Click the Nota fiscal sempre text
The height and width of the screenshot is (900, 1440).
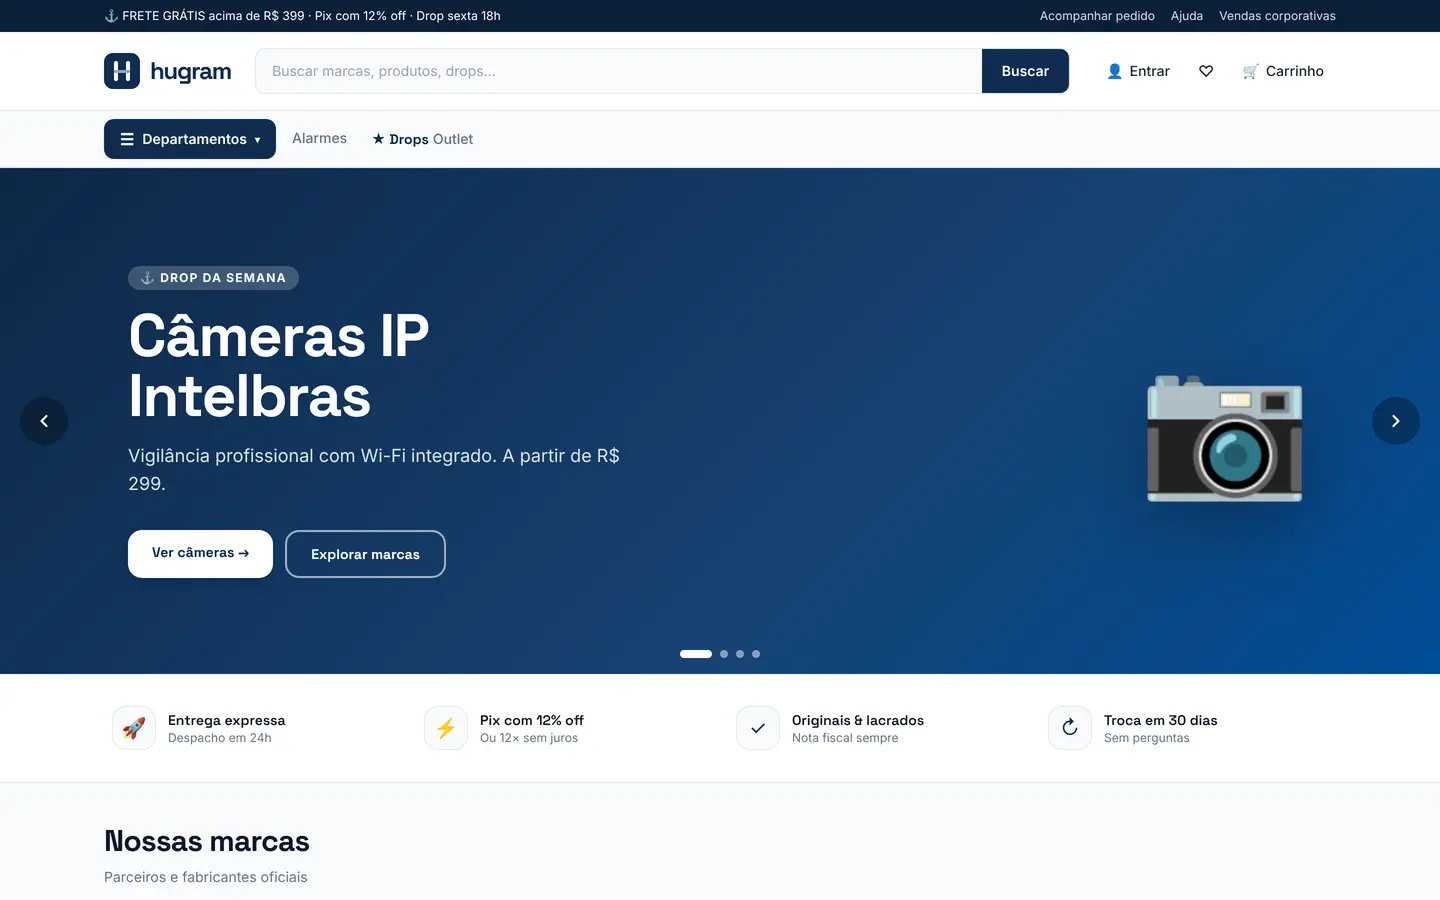coord(845,738)
